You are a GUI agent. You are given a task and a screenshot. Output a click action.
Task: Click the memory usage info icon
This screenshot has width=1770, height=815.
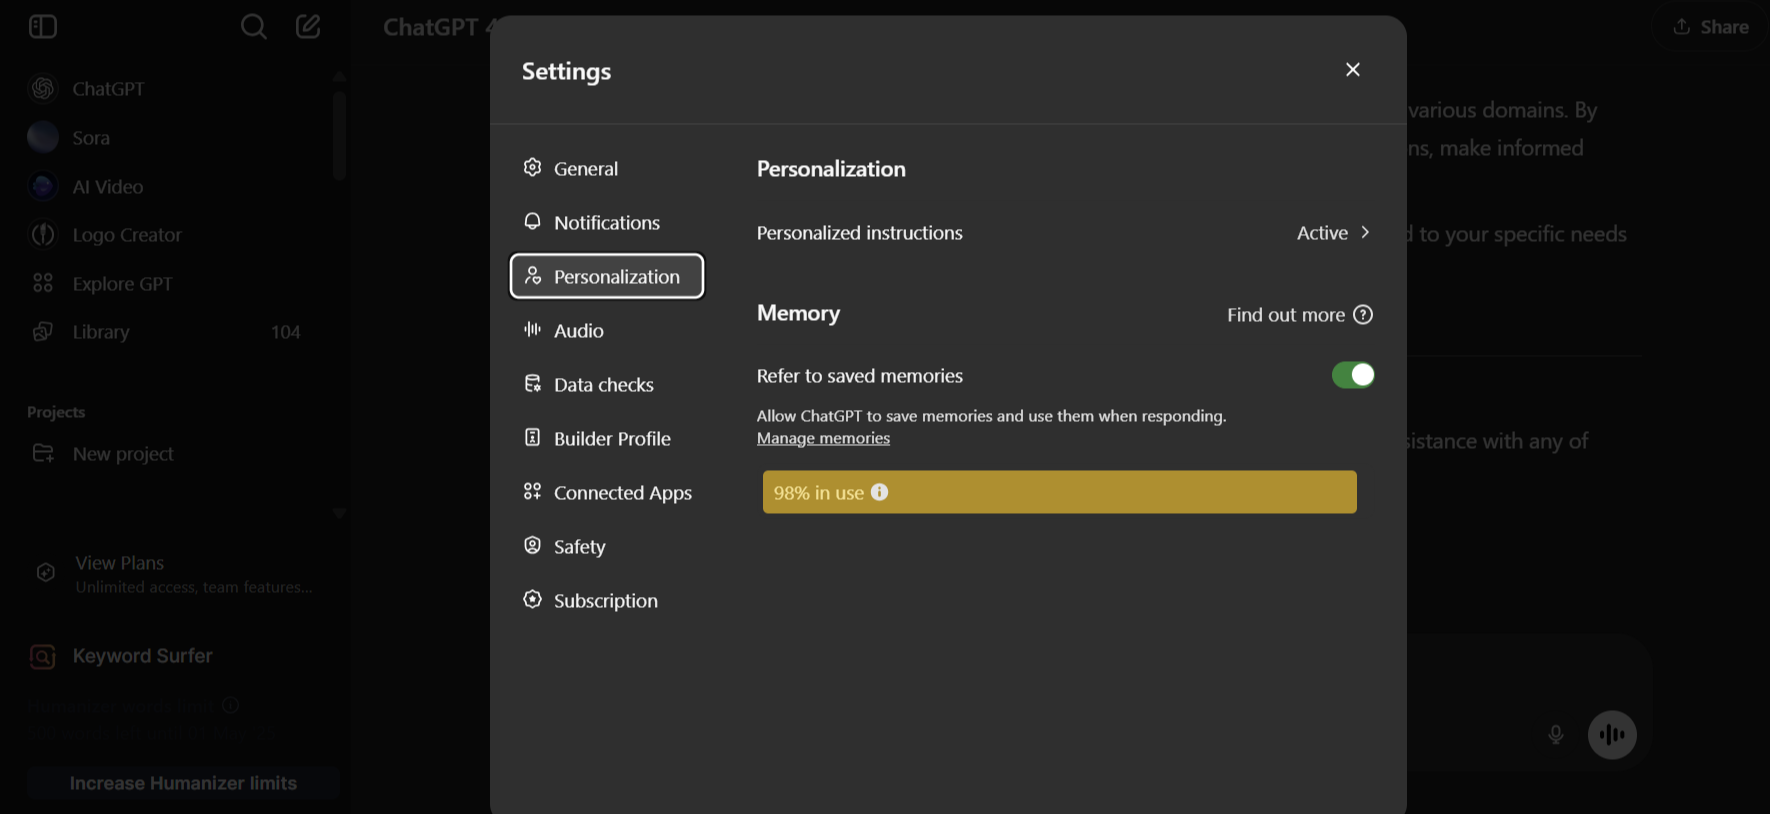tap(879, 492)
